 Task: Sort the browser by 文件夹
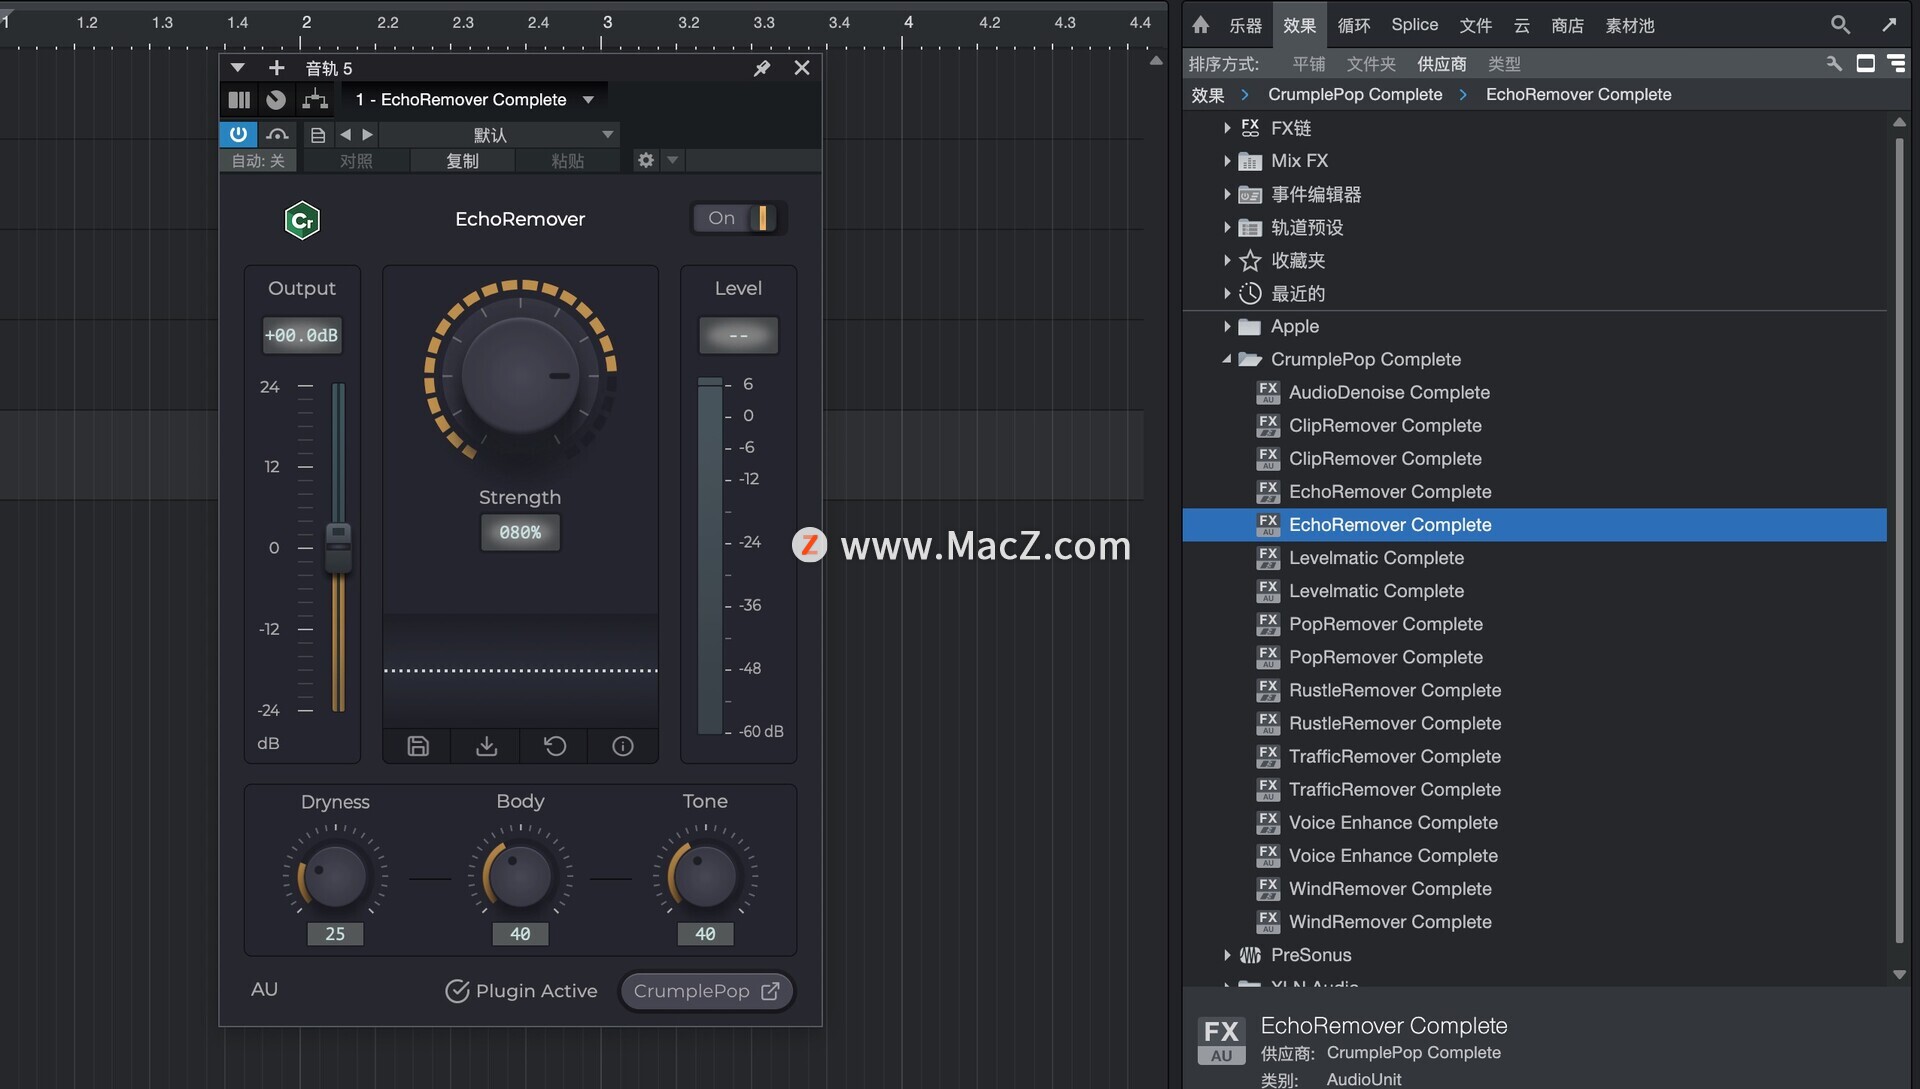pos(1371,64)
